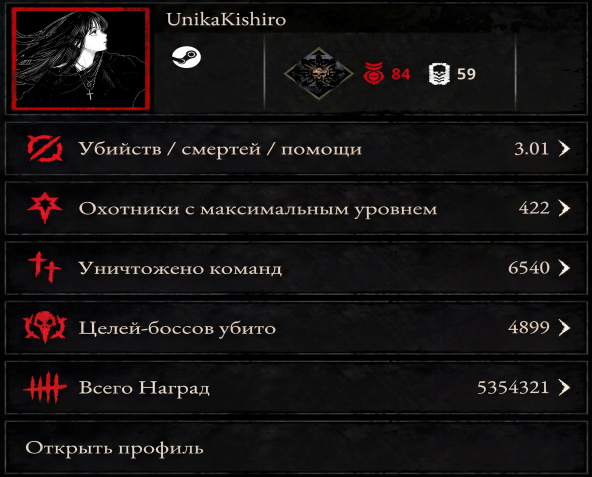Screen dimensions: 592x477
Task: Open the Убийств / смертей / помощи row
Action: (x=296, y=148)
